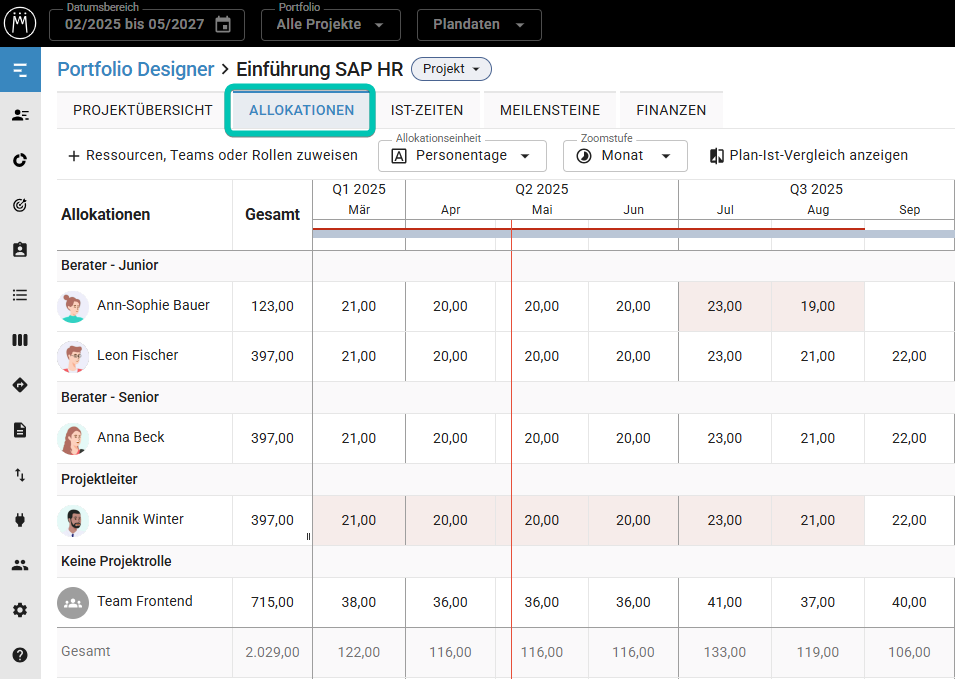Image resolution: width=955 pixels, height=679 pixels.
Task: Click Jannik Winter's avatar
Action: coord(72,521)
